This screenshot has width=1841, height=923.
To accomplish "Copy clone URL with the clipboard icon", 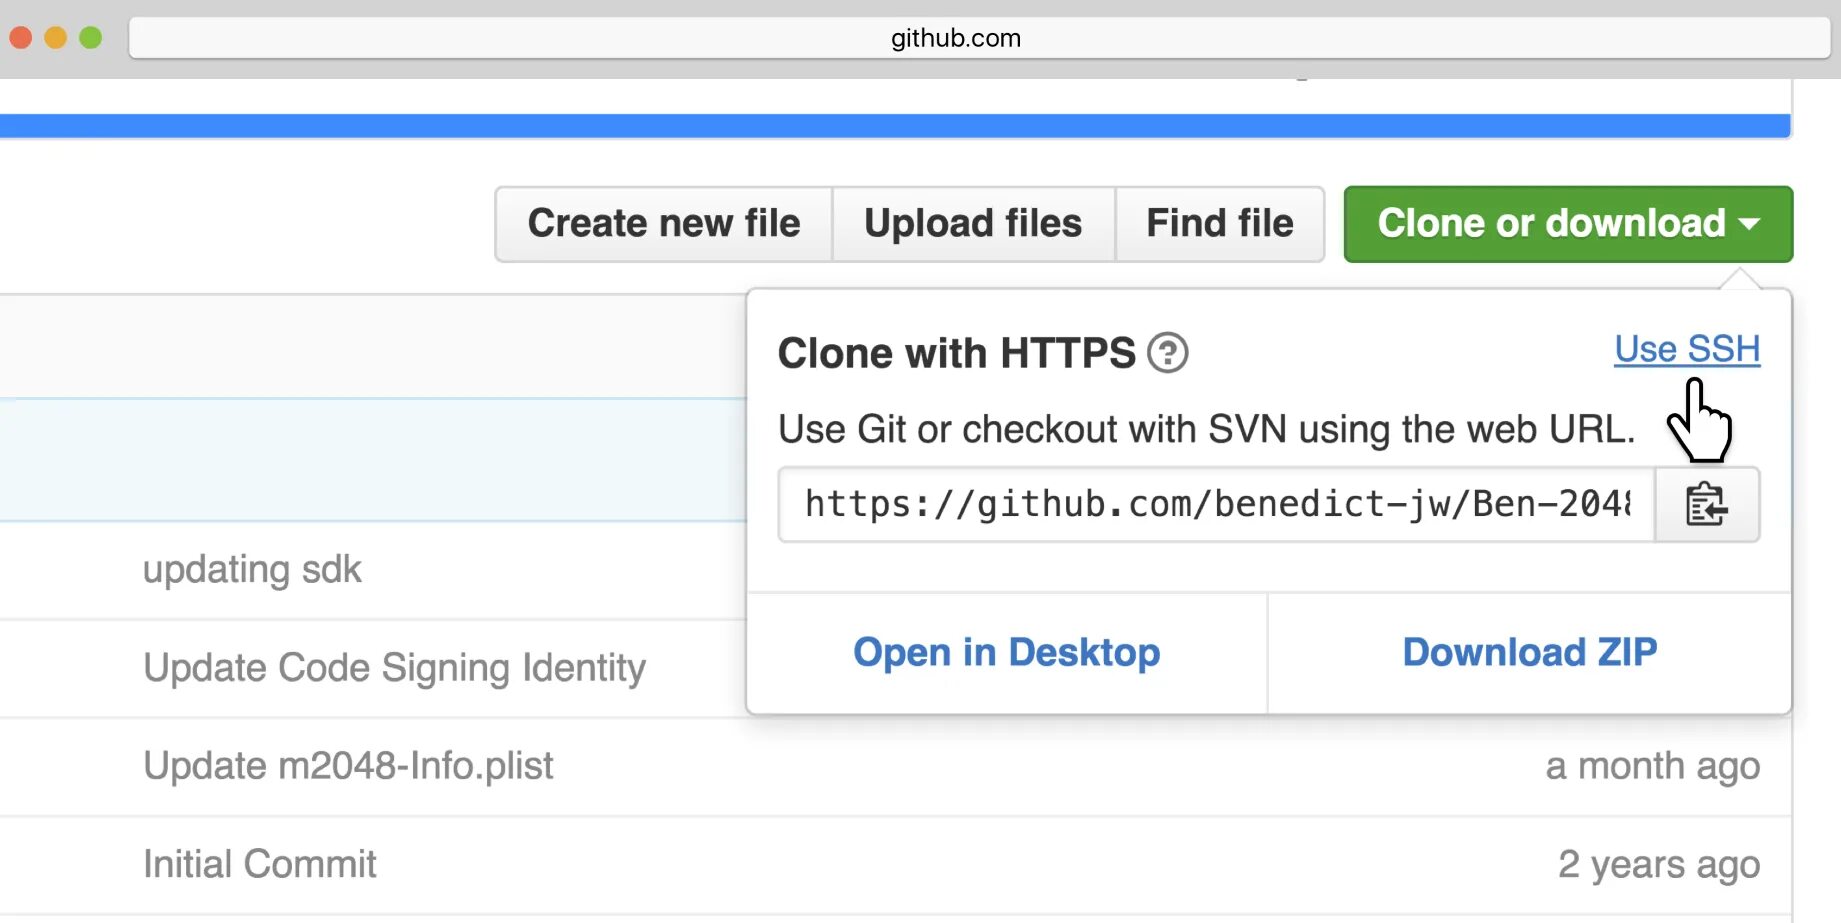I will tap(1707, 505).
